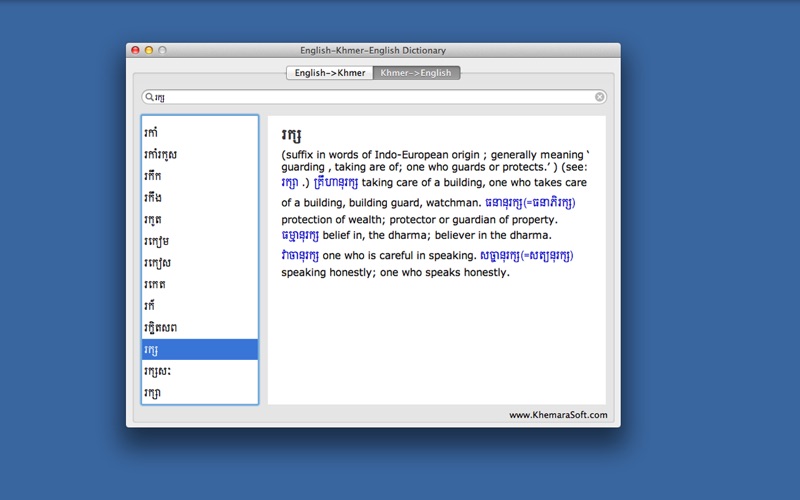Select the រក្ខិតសព entry in the list
800x500 pixels.
[200, 328]
